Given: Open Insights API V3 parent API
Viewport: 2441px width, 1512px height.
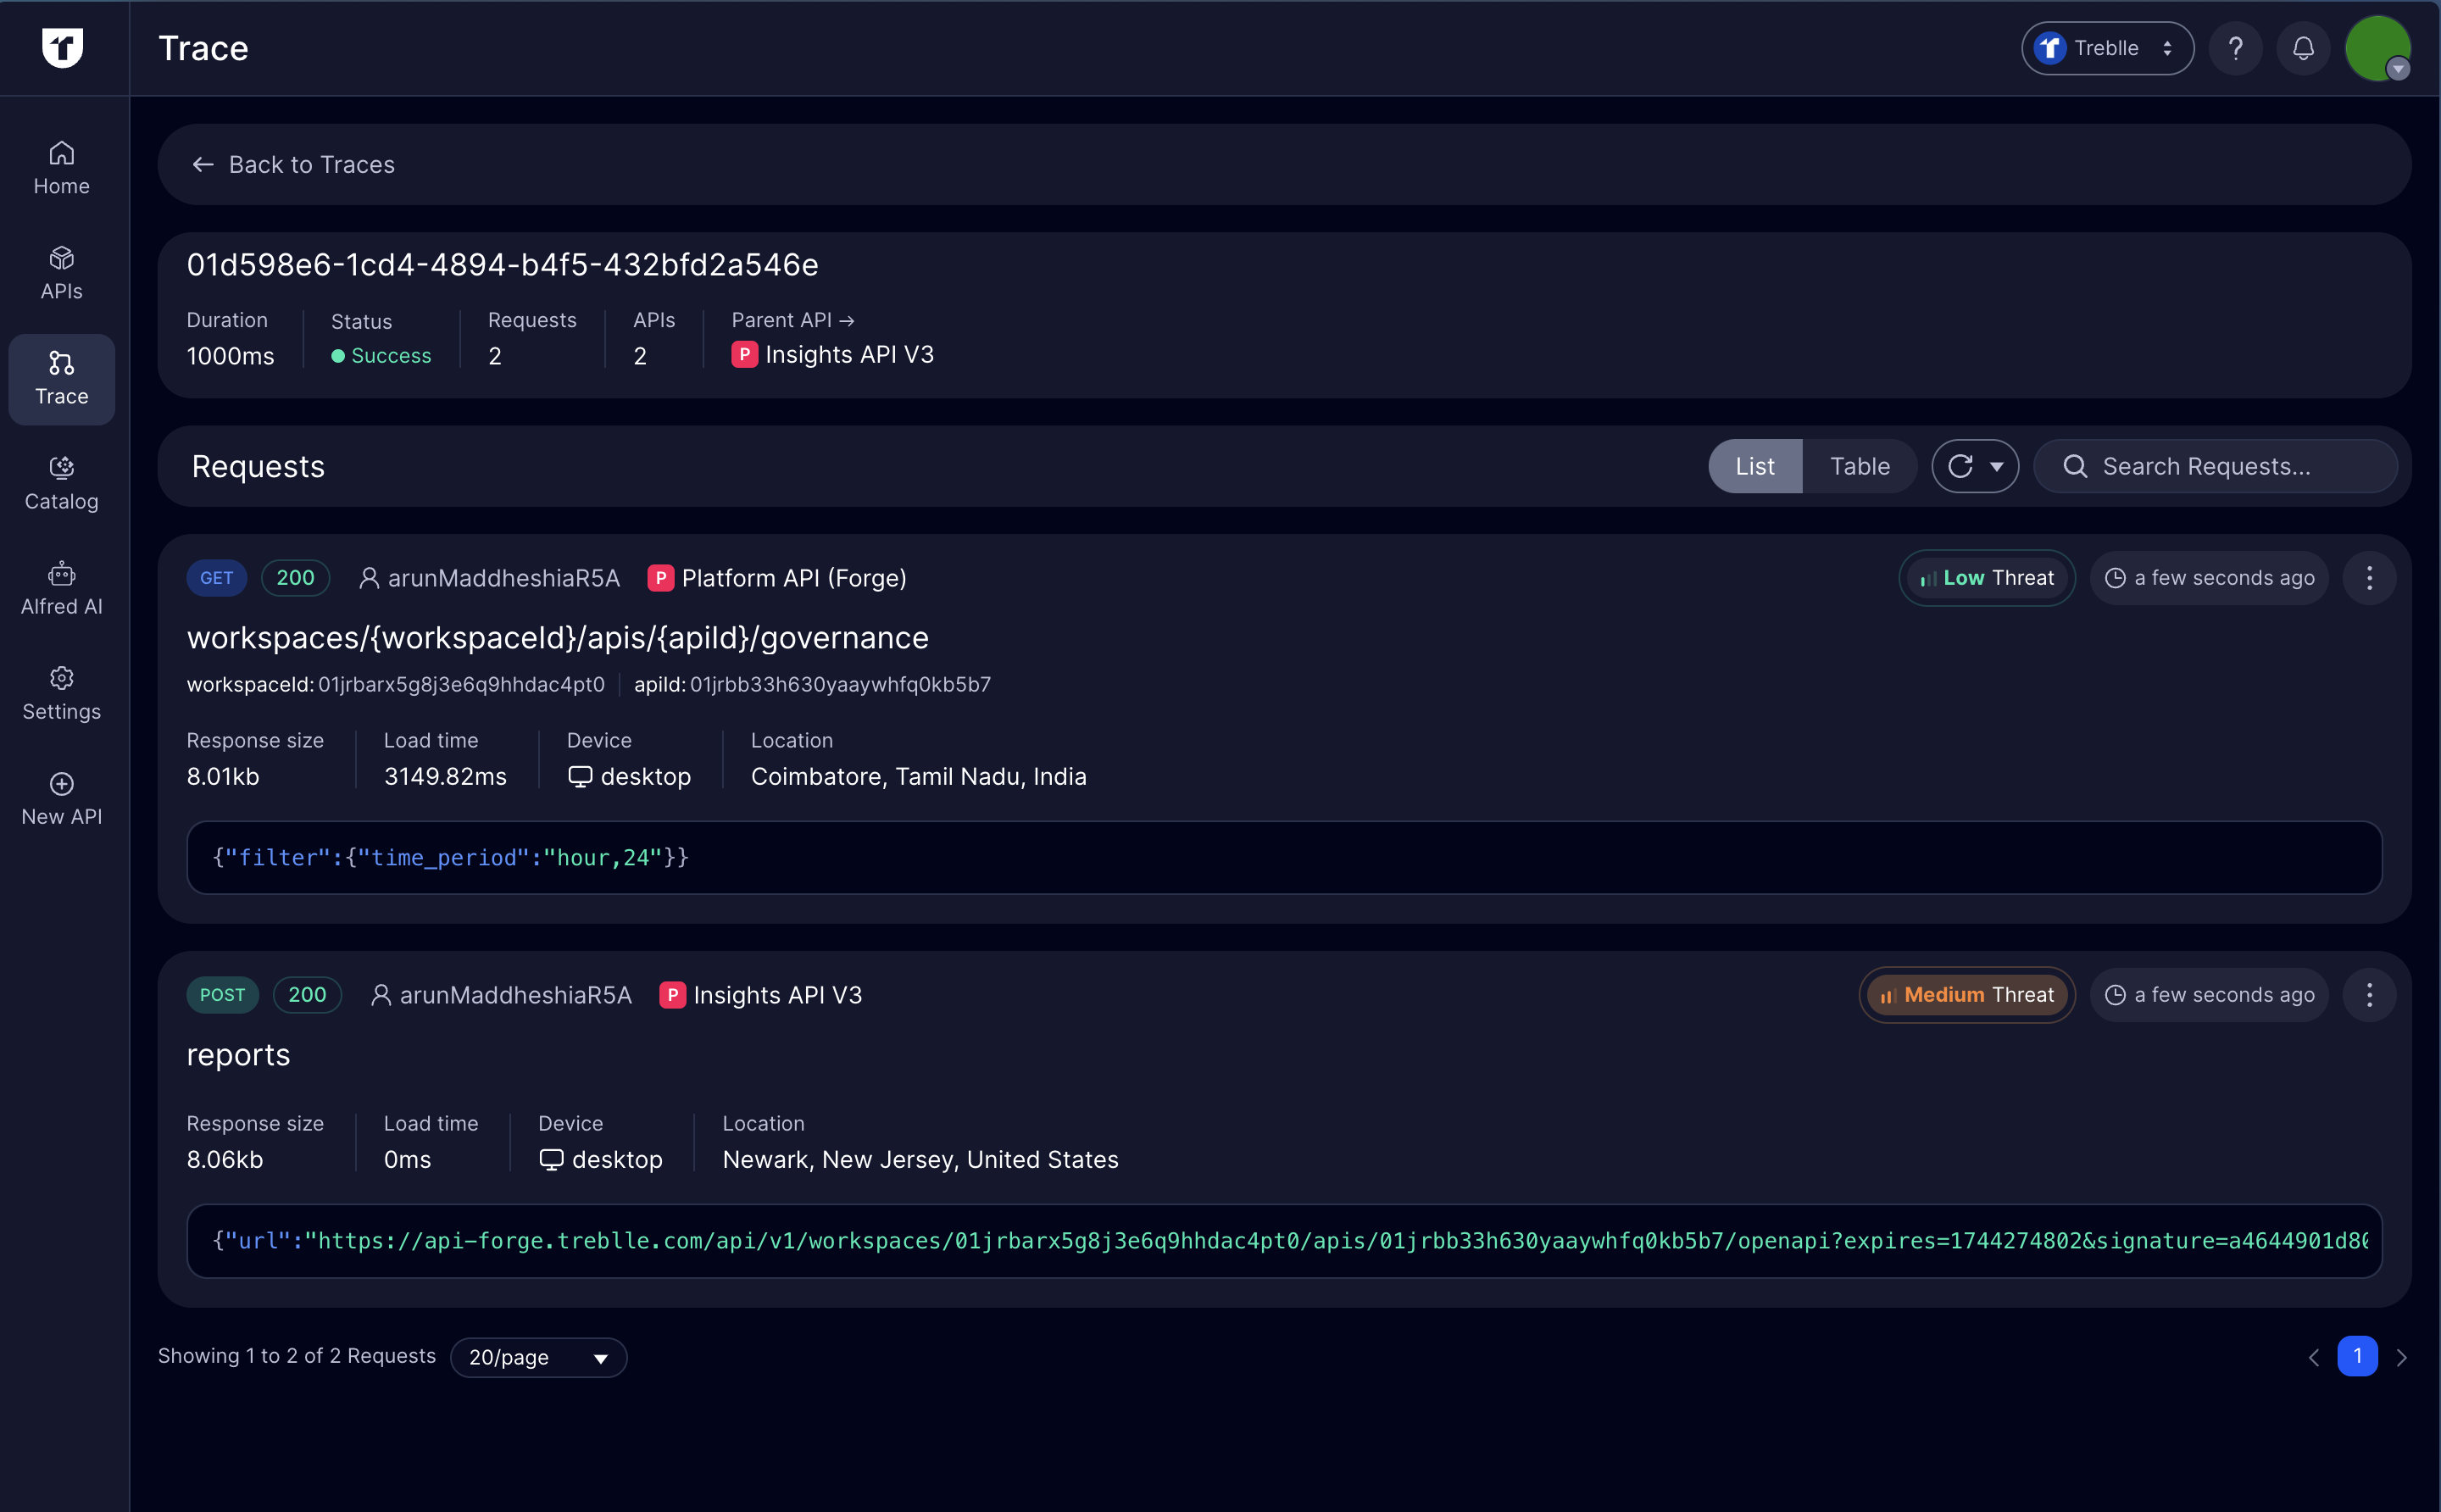Looking at the screenshot, I should (832, 355).
